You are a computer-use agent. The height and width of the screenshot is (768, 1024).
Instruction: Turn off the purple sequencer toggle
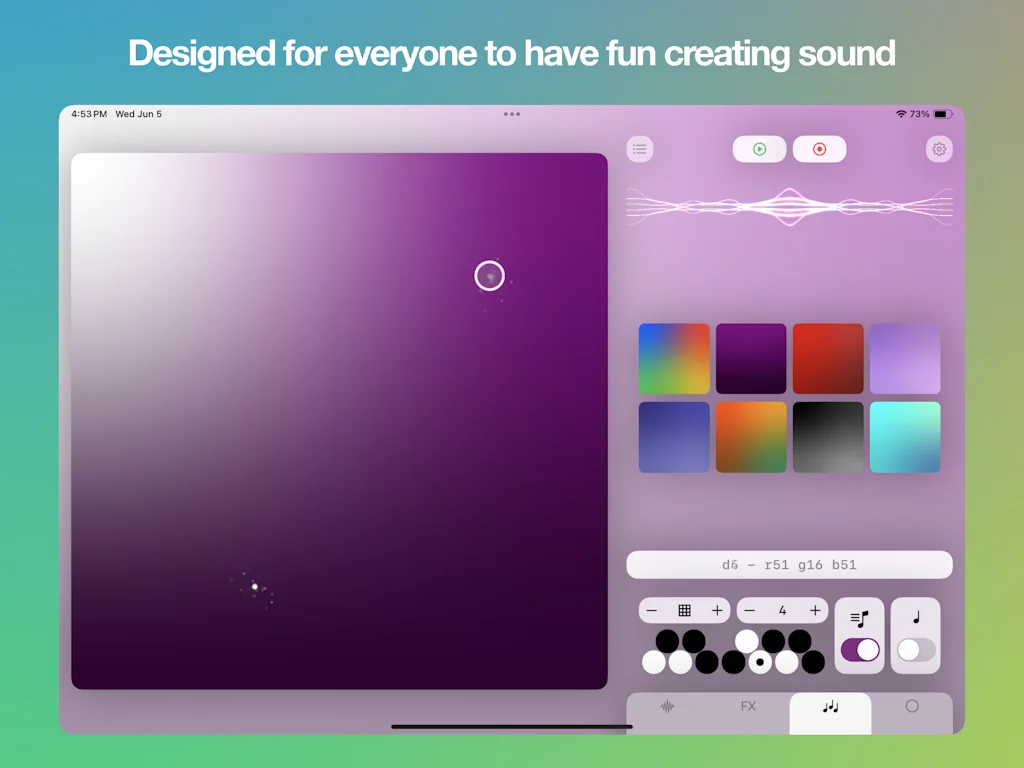pyautogui.click(x=861, y=649)
